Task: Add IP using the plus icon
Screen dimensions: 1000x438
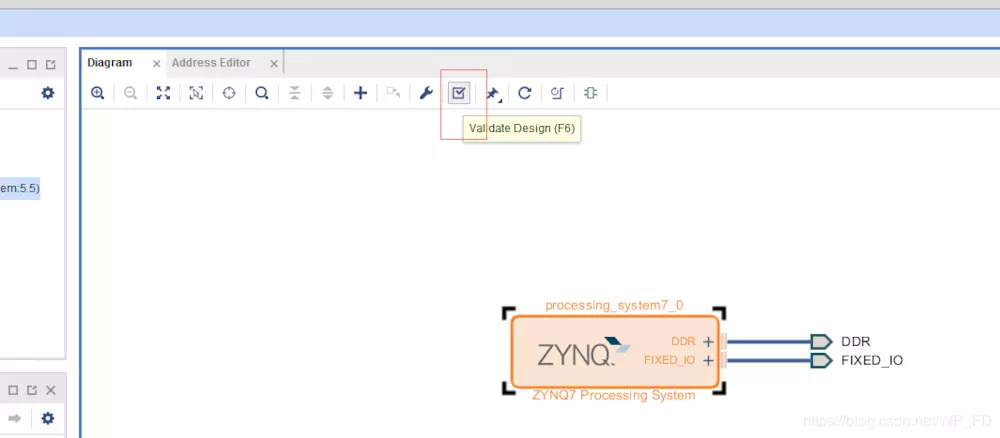Action: coord(360,93)
